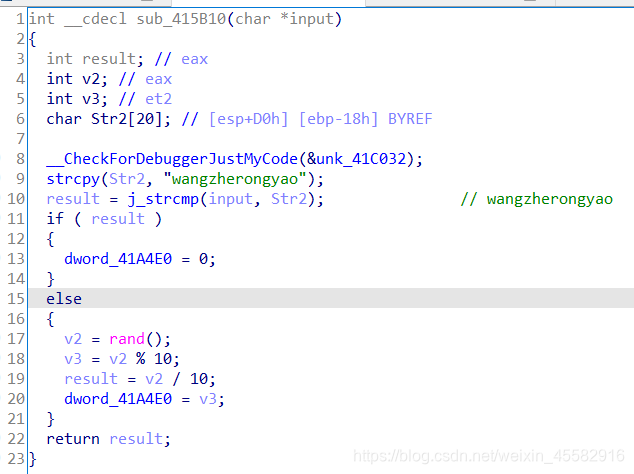
Task: Click the "eax" comment on line 3
Action: pos(194,59)
